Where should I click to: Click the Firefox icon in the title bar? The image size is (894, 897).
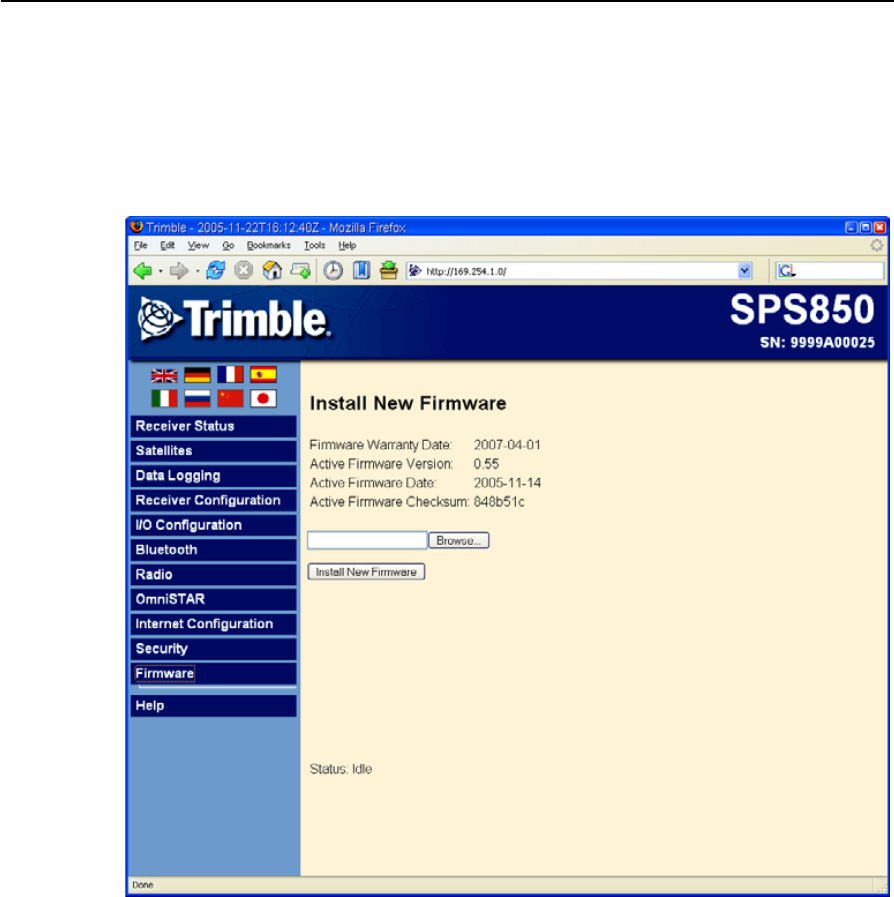[x=137, y=227]
